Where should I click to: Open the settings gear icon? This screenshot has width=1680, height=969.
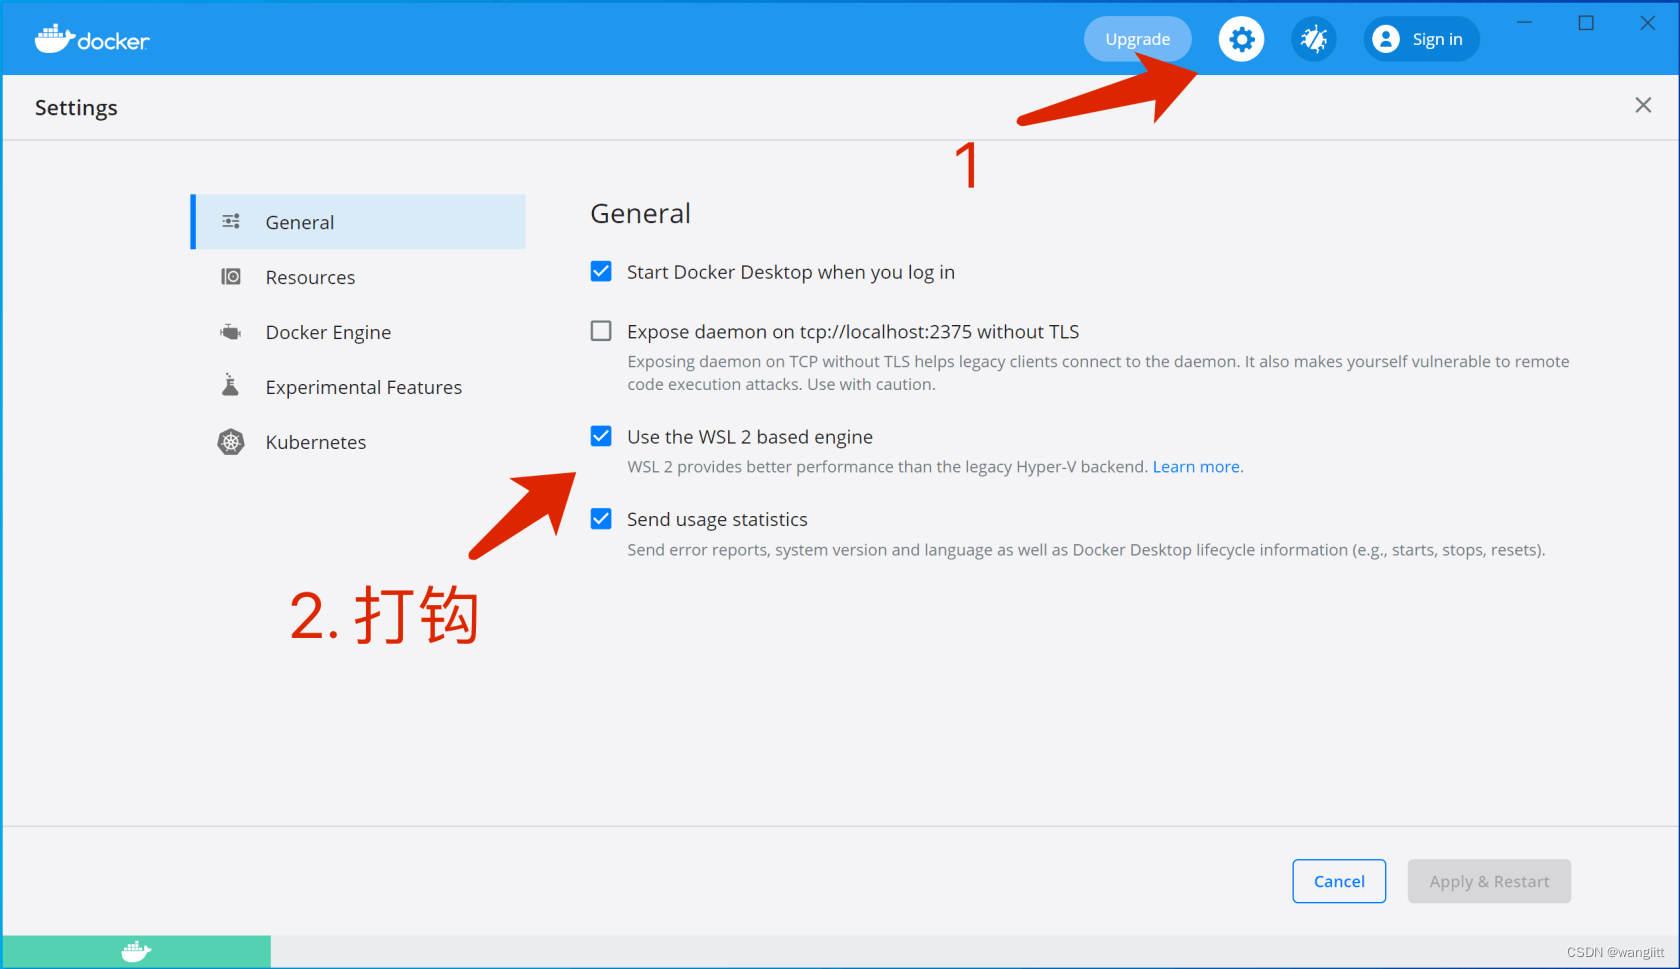click(1241, 39)
